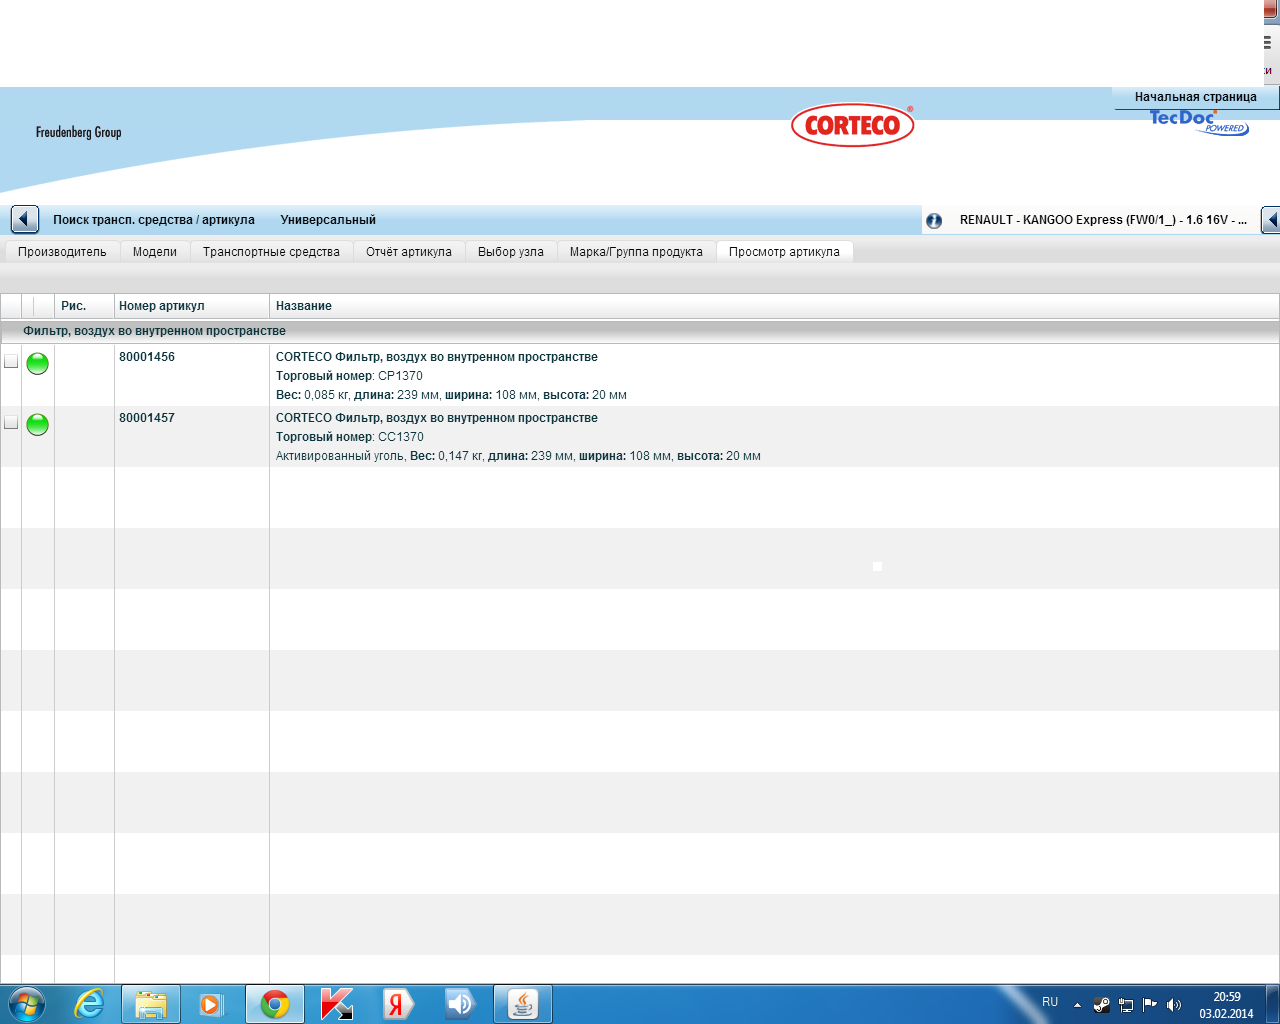Open the Action Center flag icon
Screen dimensions: 1280x1024
pos(1150,1005)
